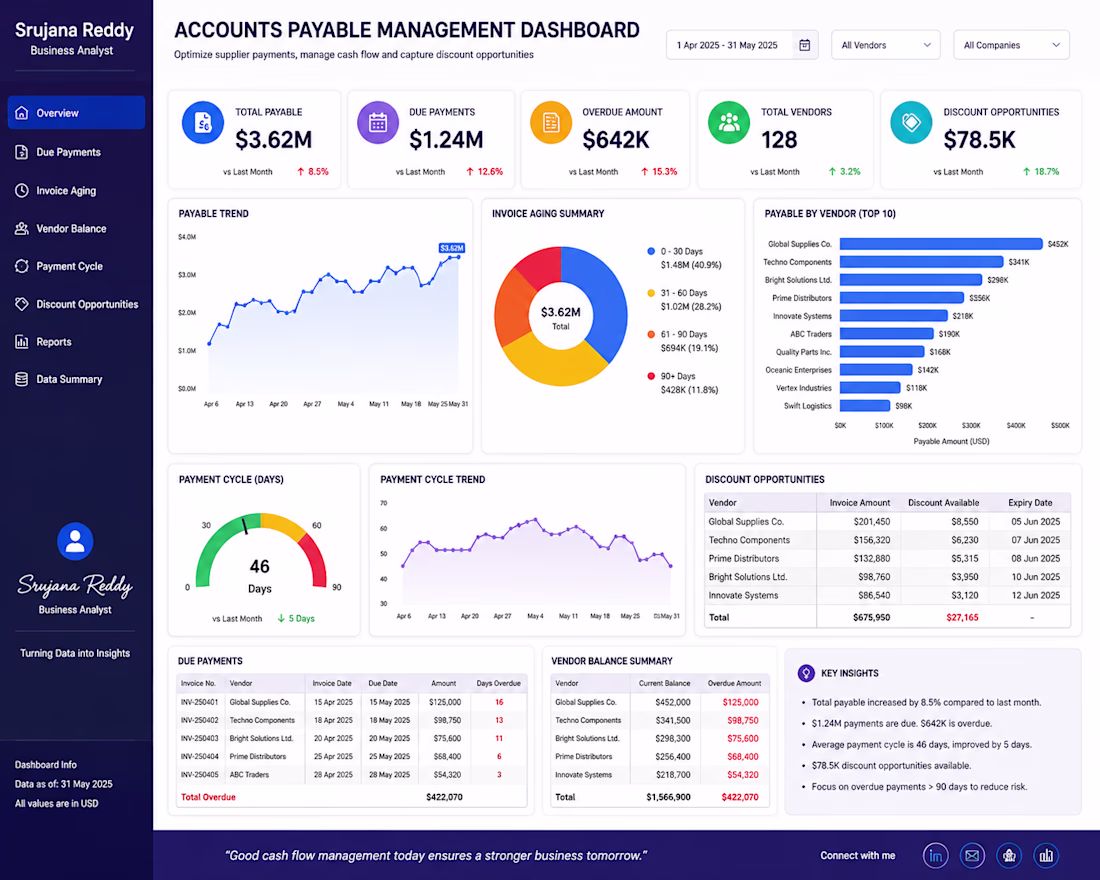Click the Data Summary database icon

click(22, 379)
